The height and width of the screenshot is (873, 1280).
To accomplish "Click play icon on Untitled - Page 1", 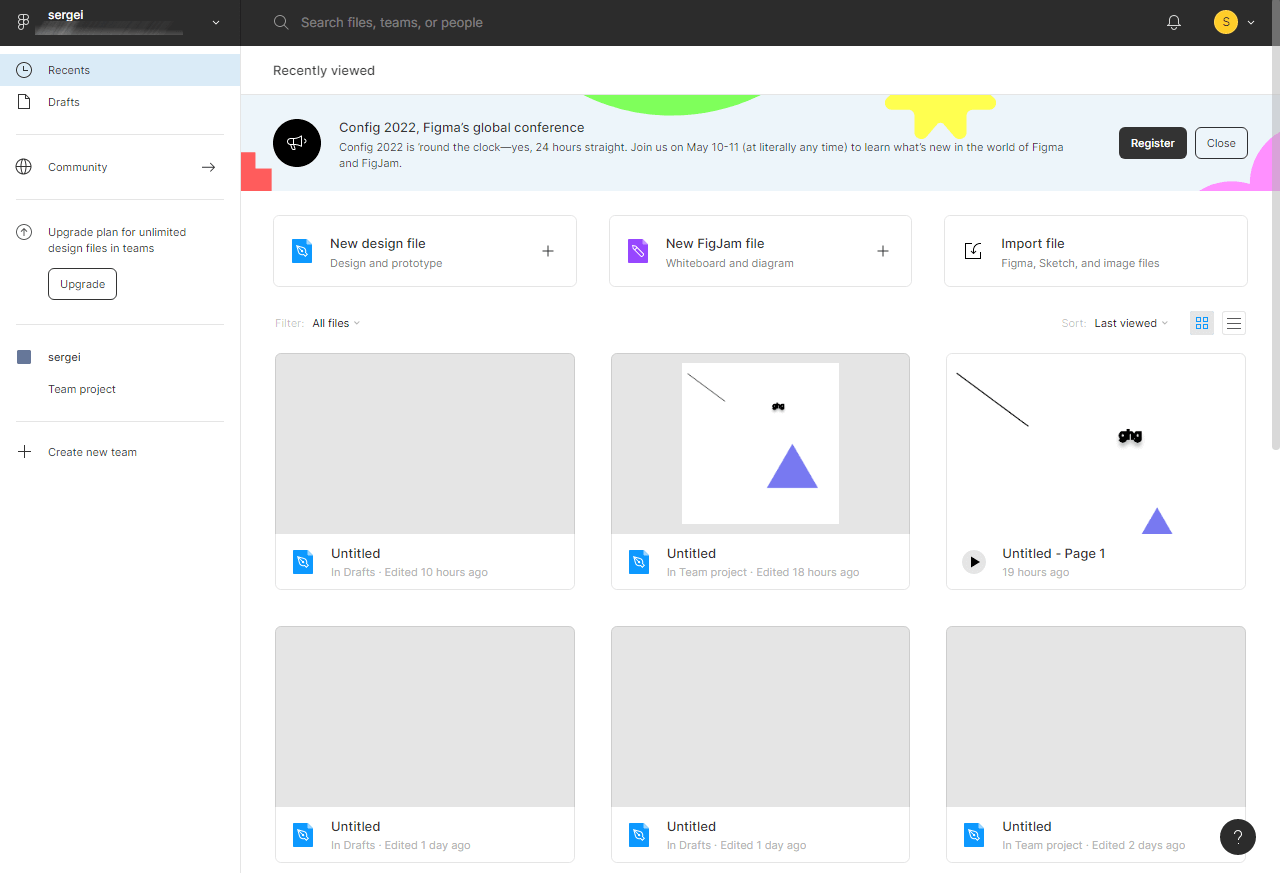I will pyautogui.click(x=974, y=562).
